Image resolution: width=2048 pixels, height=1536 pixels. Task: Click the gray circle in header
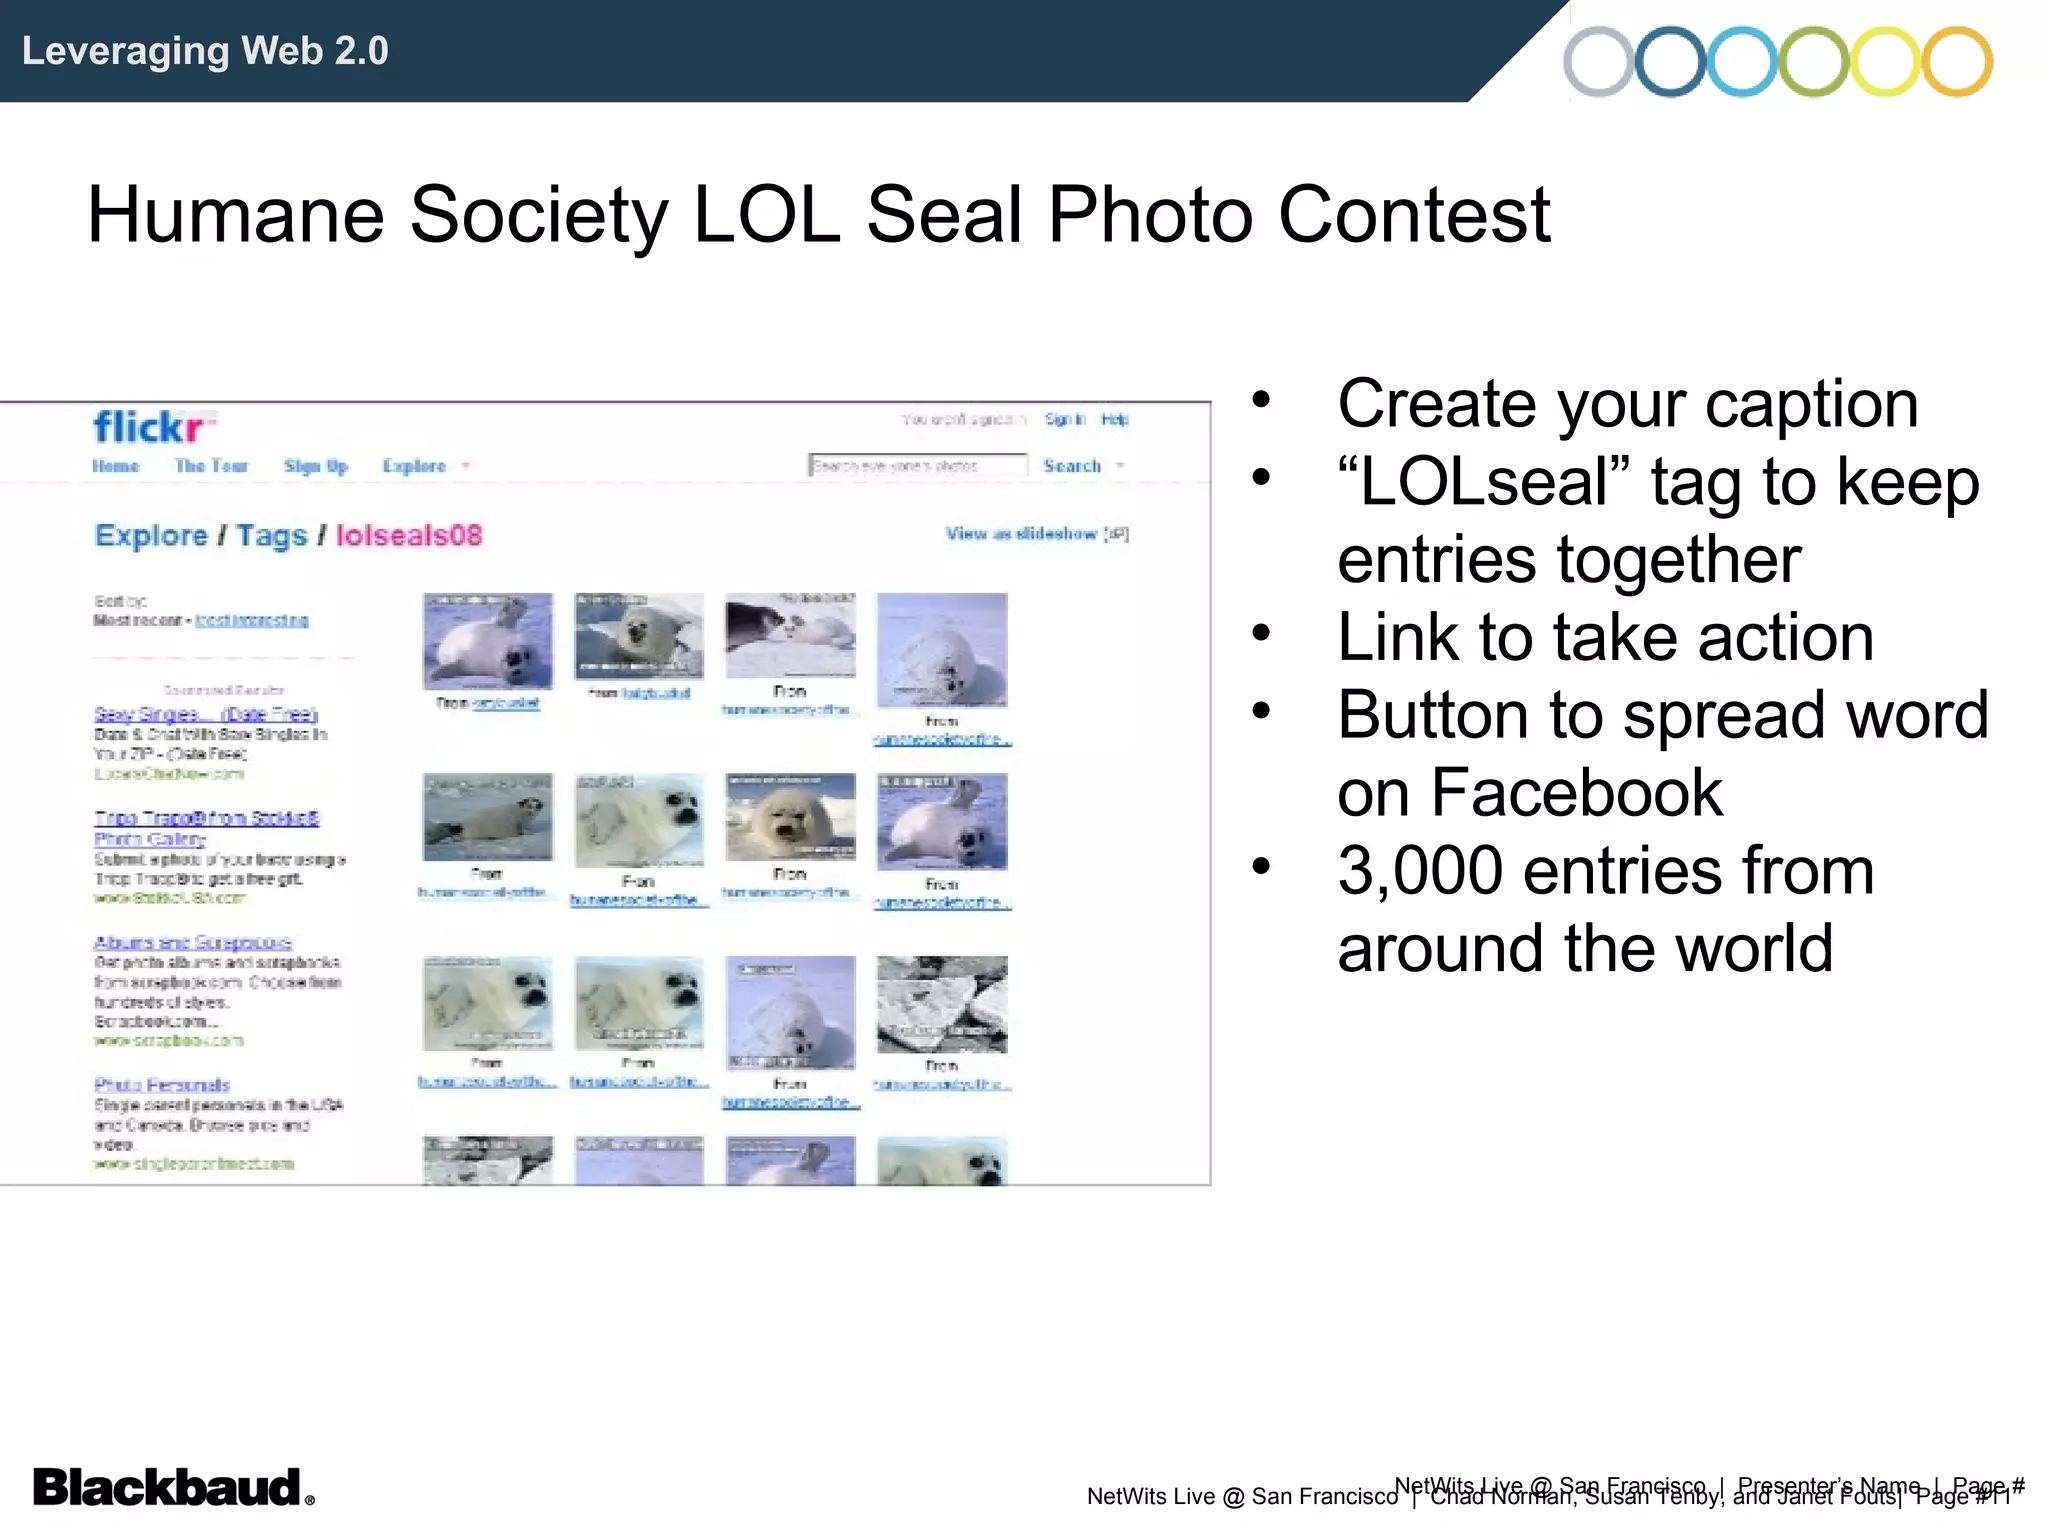[1598, 62]
